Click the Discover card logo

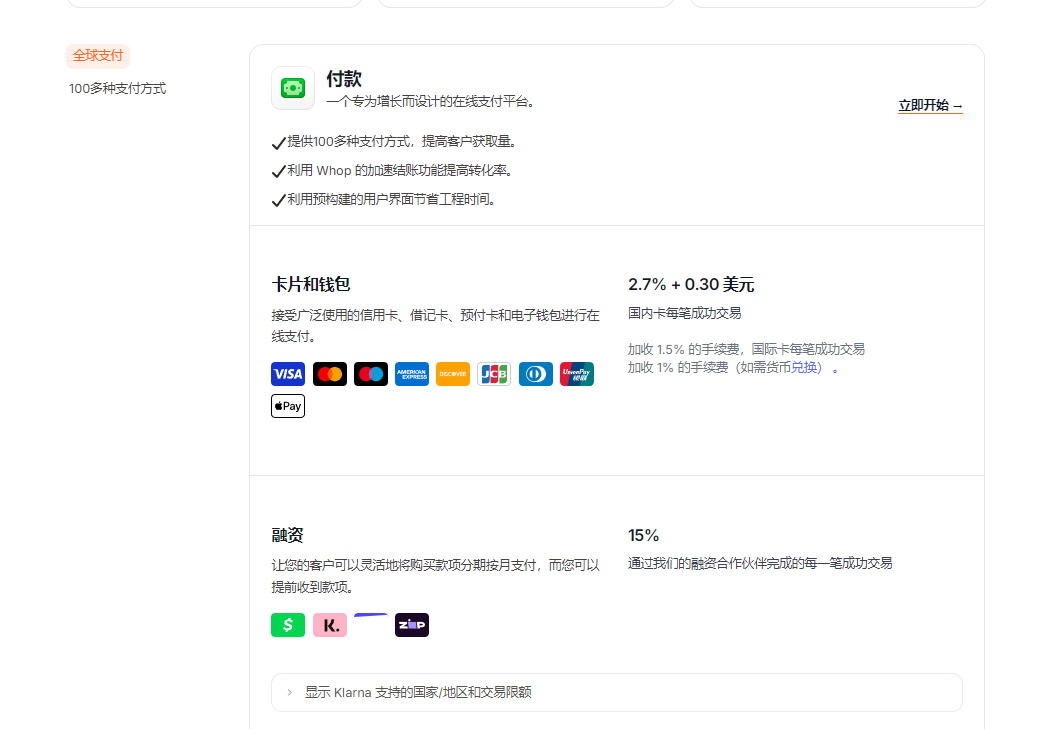453,374
